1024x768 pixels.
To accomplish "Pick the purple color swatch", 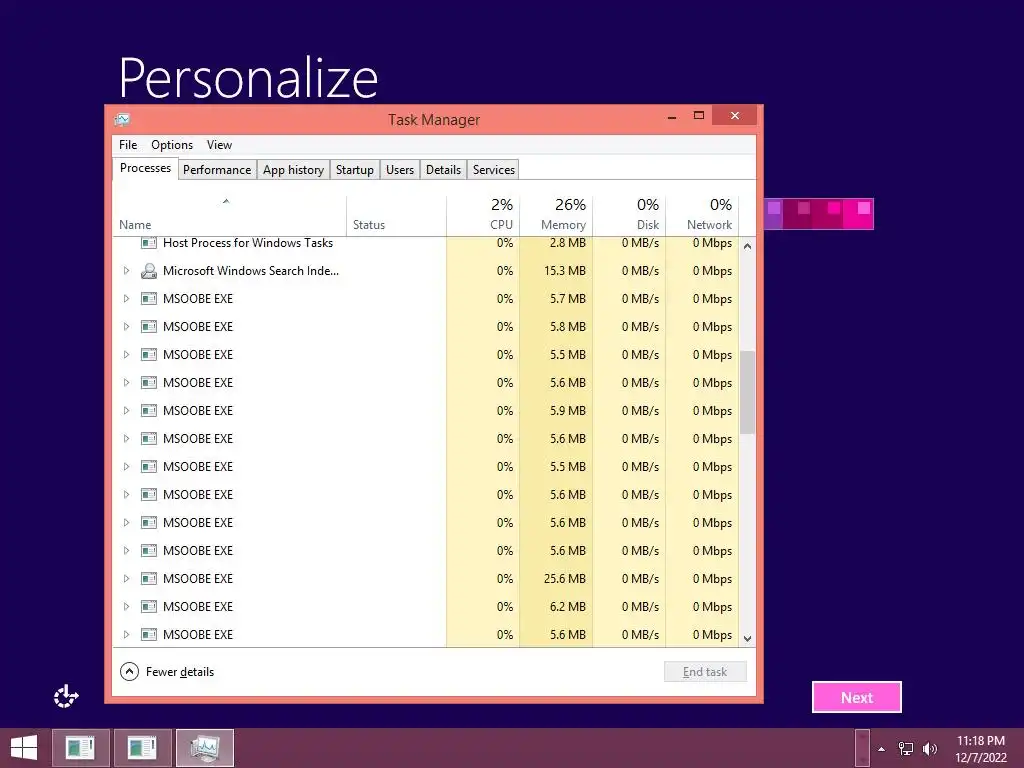I will coord(773,214).
